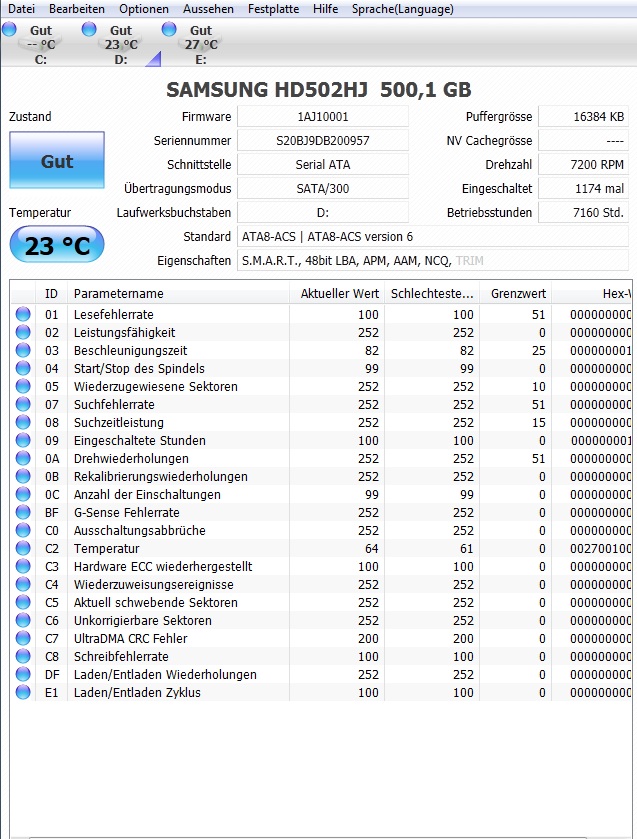The height and width of the screenshot is (839, 637).
Task: Click the Parametername column header
Action: 178,294
